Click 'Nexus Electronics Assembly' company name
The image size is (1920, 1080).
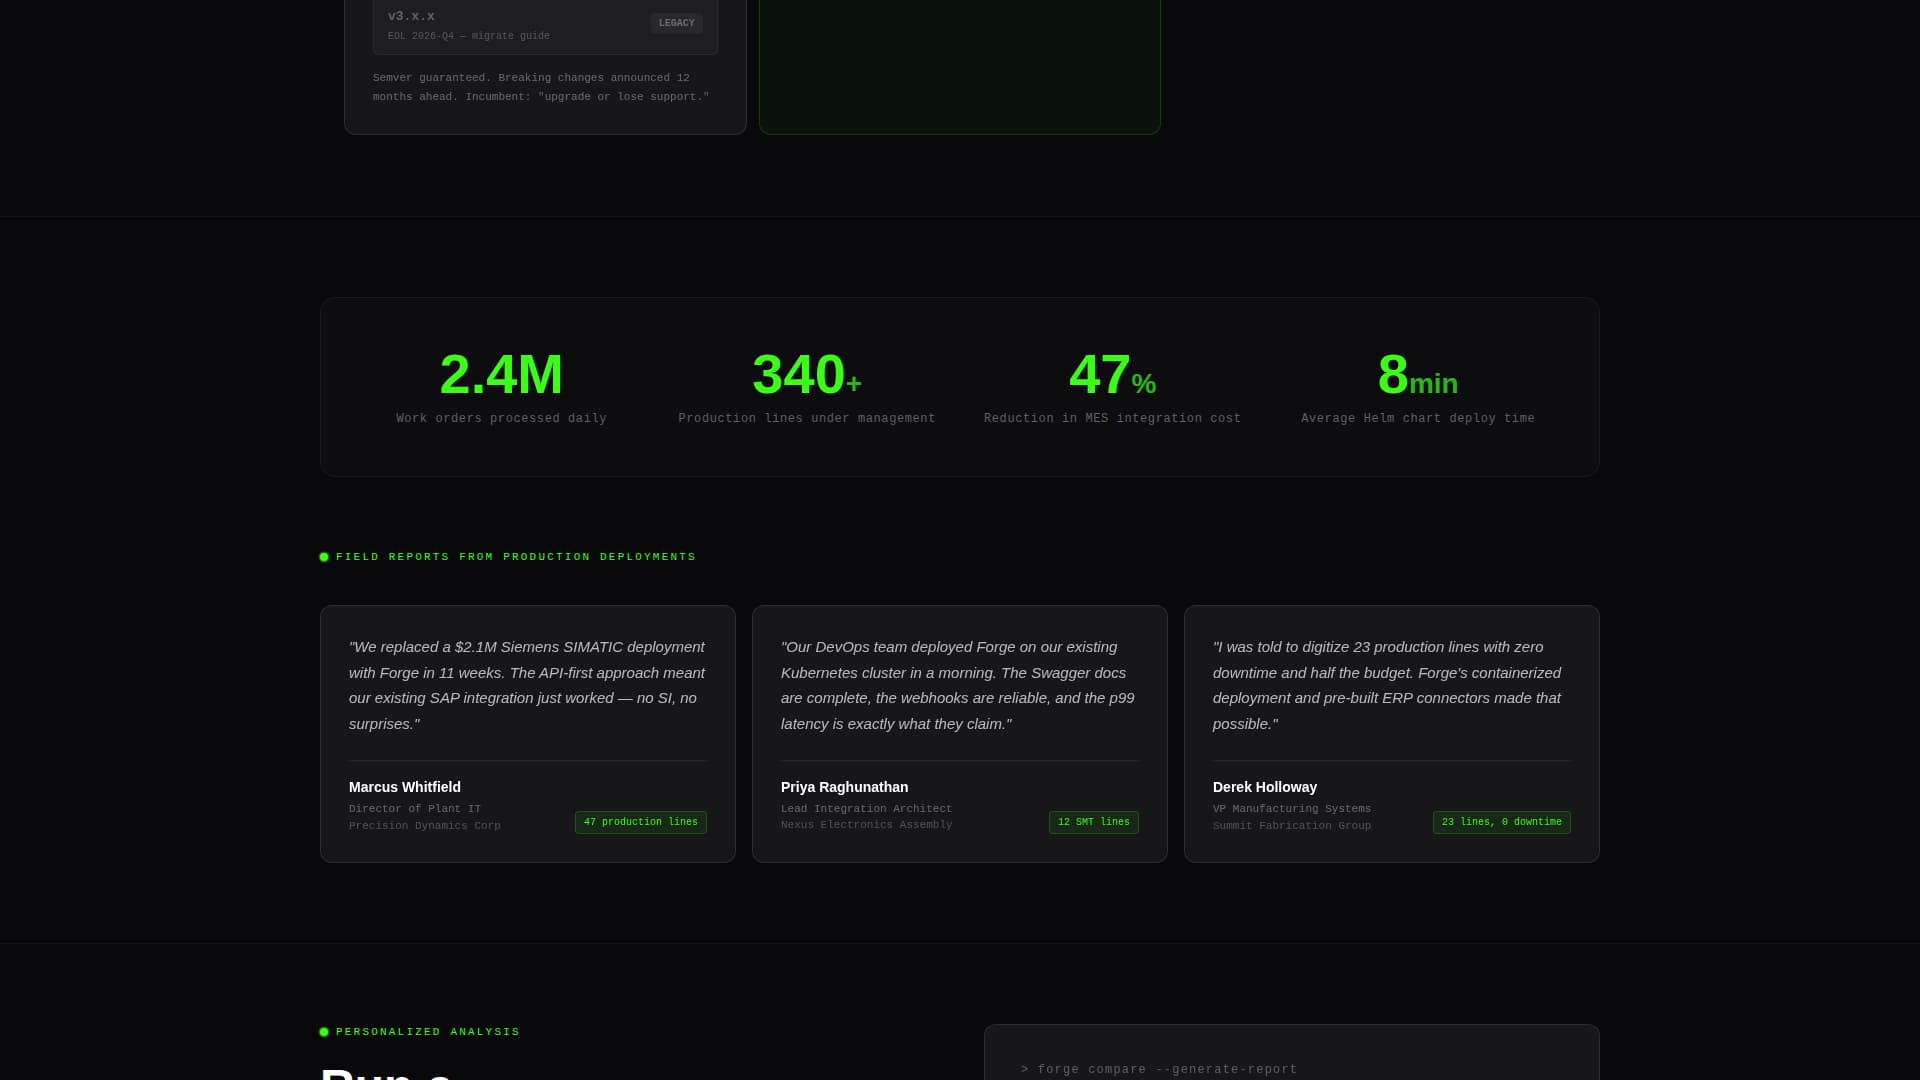pos(867,825)
